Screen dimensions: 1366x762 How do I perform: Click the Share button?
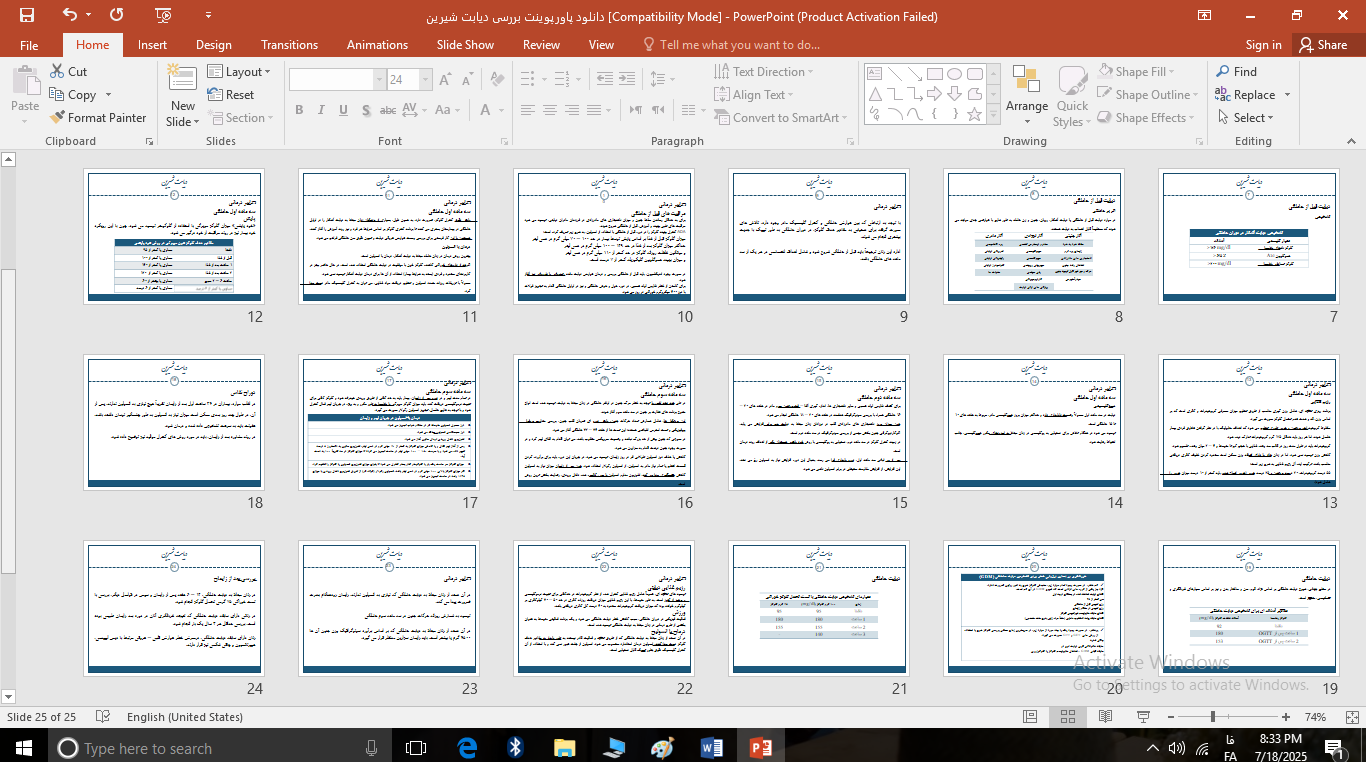click(1322, 45)
